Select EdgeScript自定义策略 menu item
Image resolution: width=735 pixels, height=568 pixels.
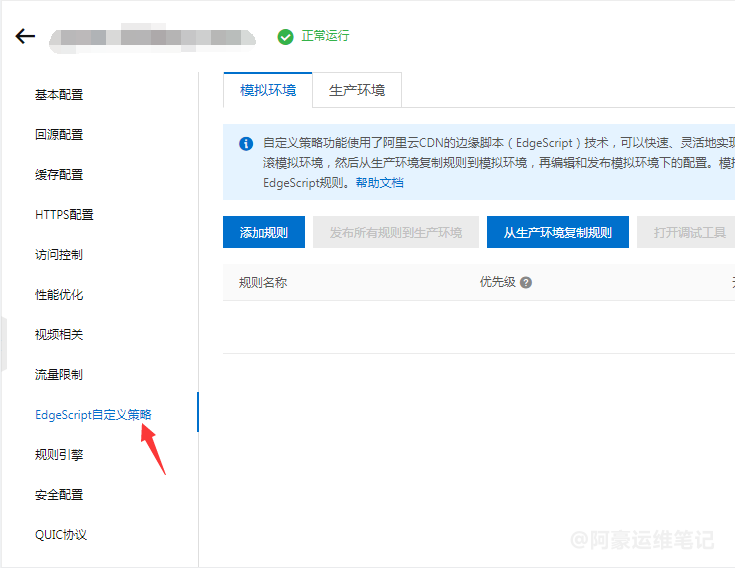coord(93,415)
